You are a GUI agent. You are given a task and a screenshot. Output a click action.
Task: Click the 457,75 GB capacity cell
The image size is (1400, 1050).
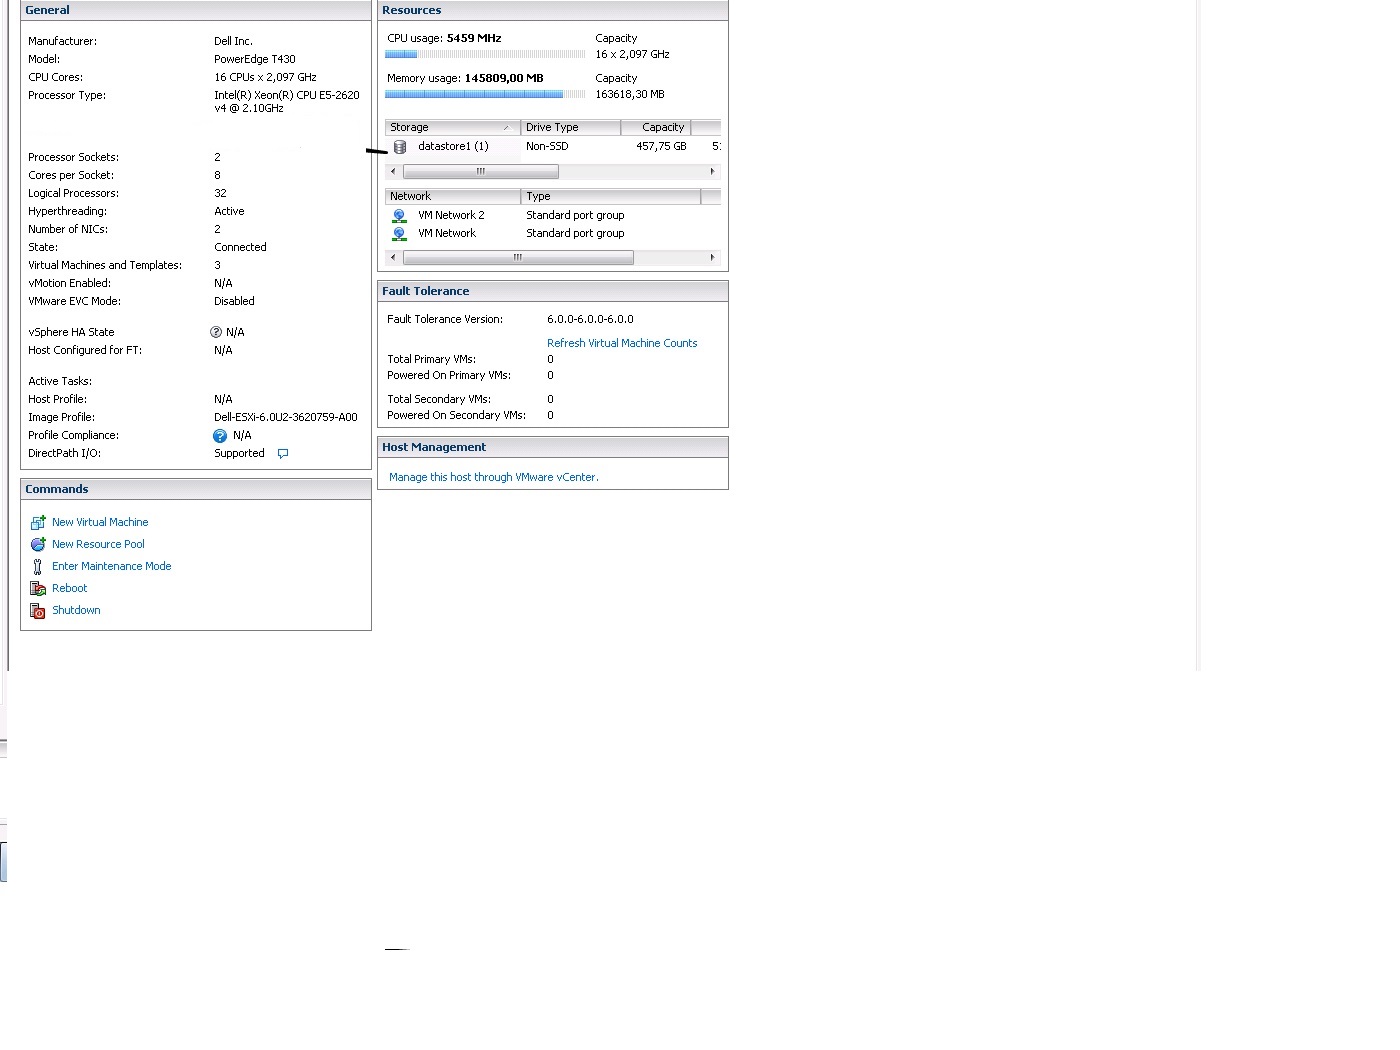click(x=661, y=146)
